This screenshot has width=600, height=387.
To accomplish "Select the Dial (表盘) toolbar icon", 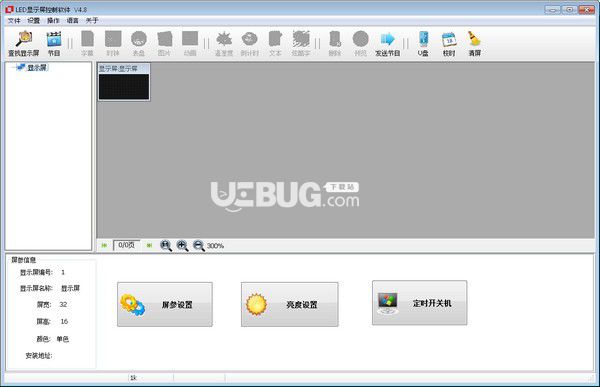I will click(x=139, y=39).
